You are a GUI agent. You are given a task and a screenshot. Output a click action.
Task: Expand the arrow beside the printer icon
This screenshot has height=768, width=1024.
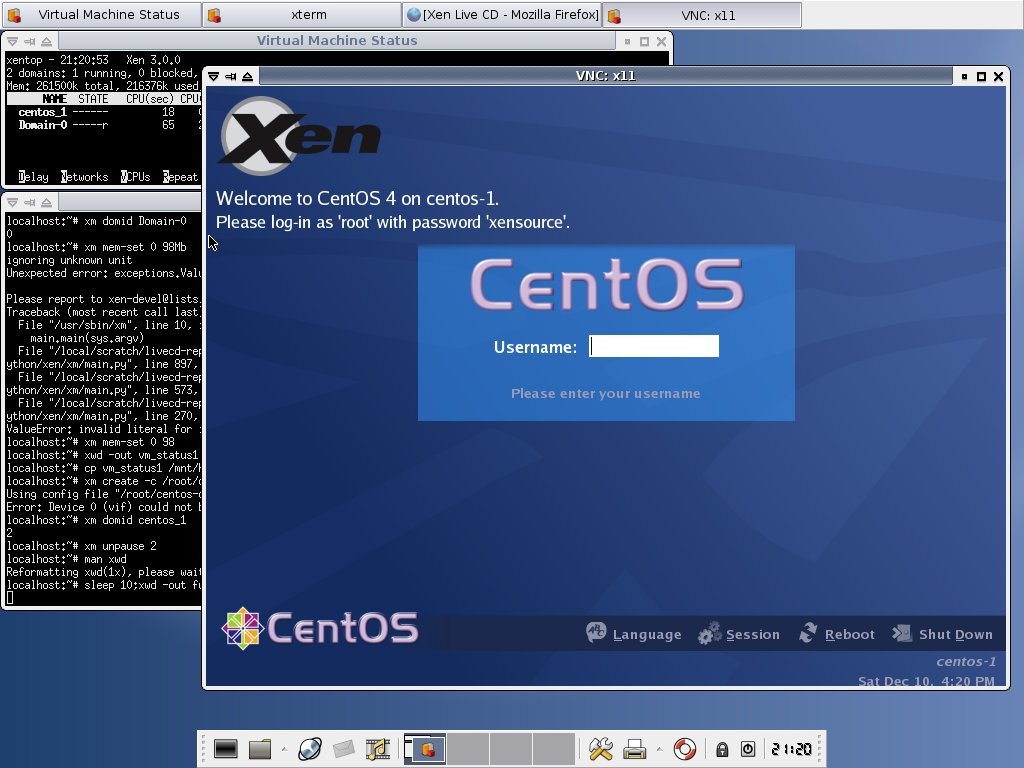click(657, 748)
